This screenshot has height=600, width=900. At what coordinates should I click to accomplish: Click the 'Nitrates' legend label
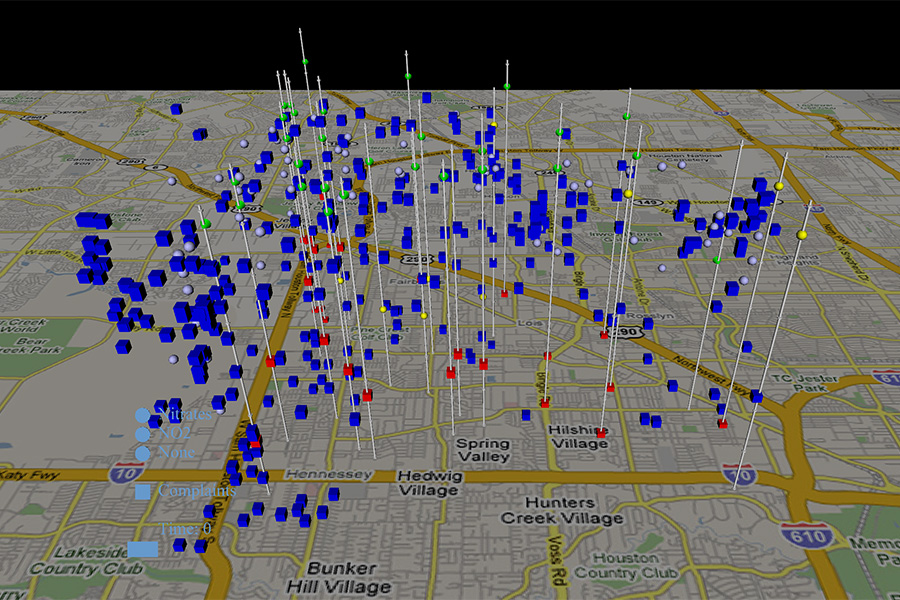tap(185, 414)
